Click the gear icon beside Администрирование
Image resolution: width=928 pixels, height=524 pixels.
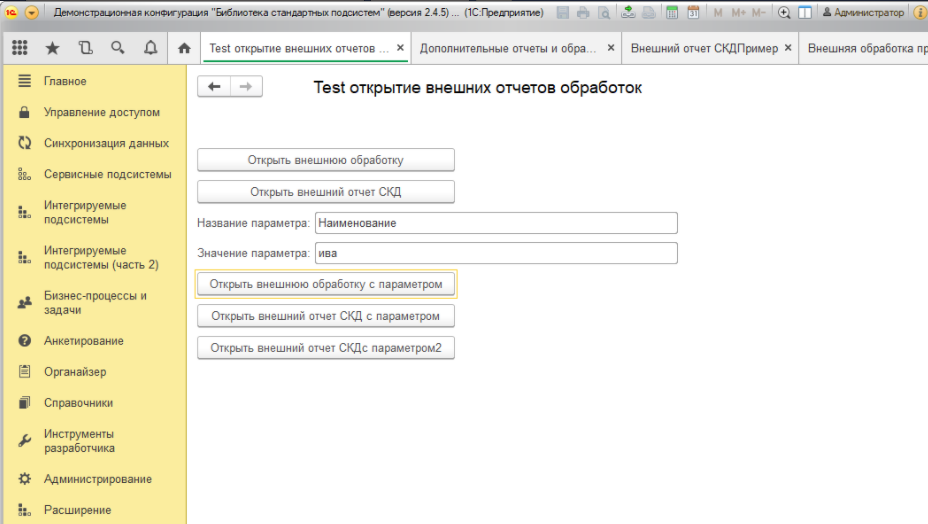click(24, 479)
